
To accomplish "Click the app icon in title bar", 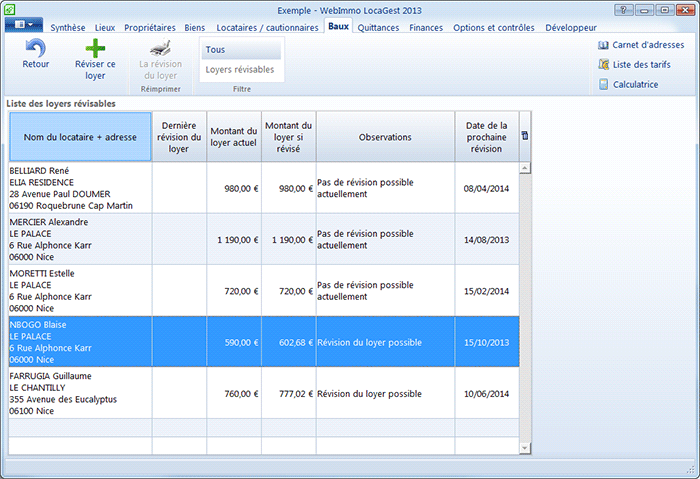I will [11, 9].
